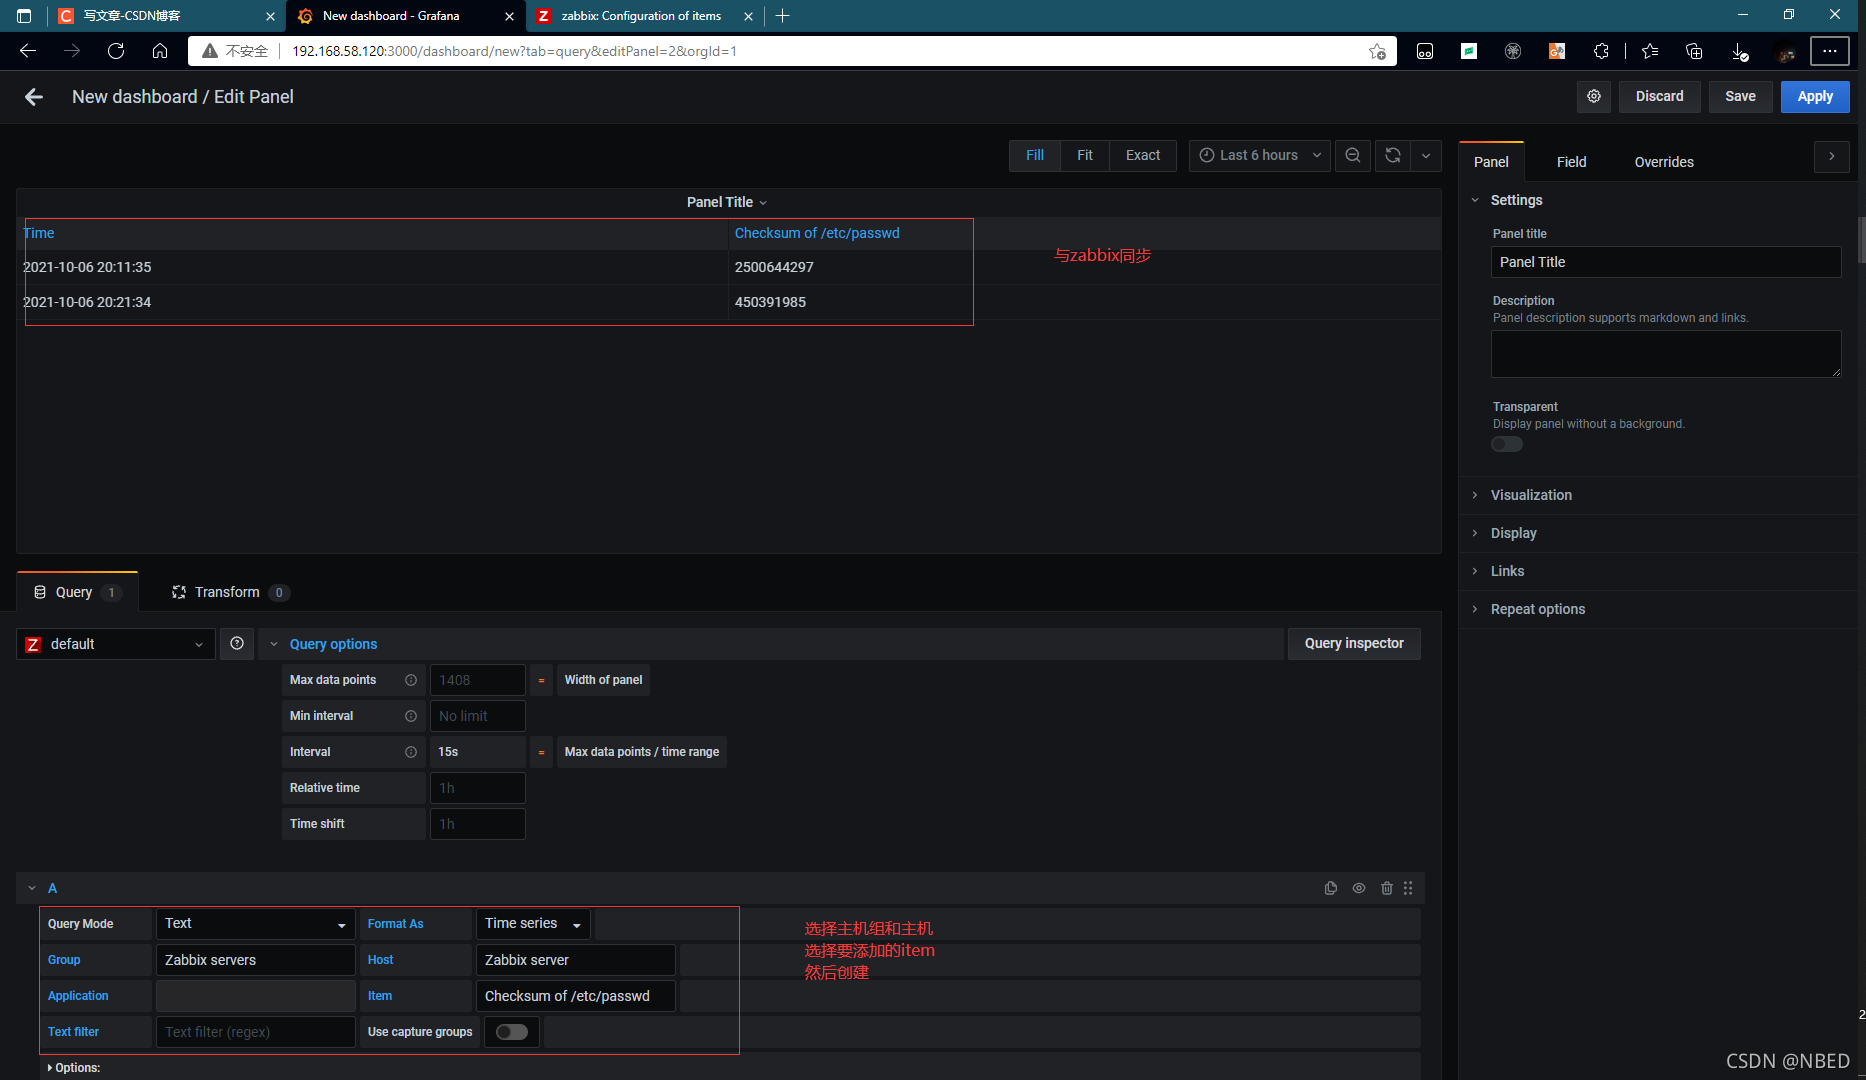The image size is (1866, 1080).
Task: Open refresh interval dropdown arrow
Action: pos(1426,155)
